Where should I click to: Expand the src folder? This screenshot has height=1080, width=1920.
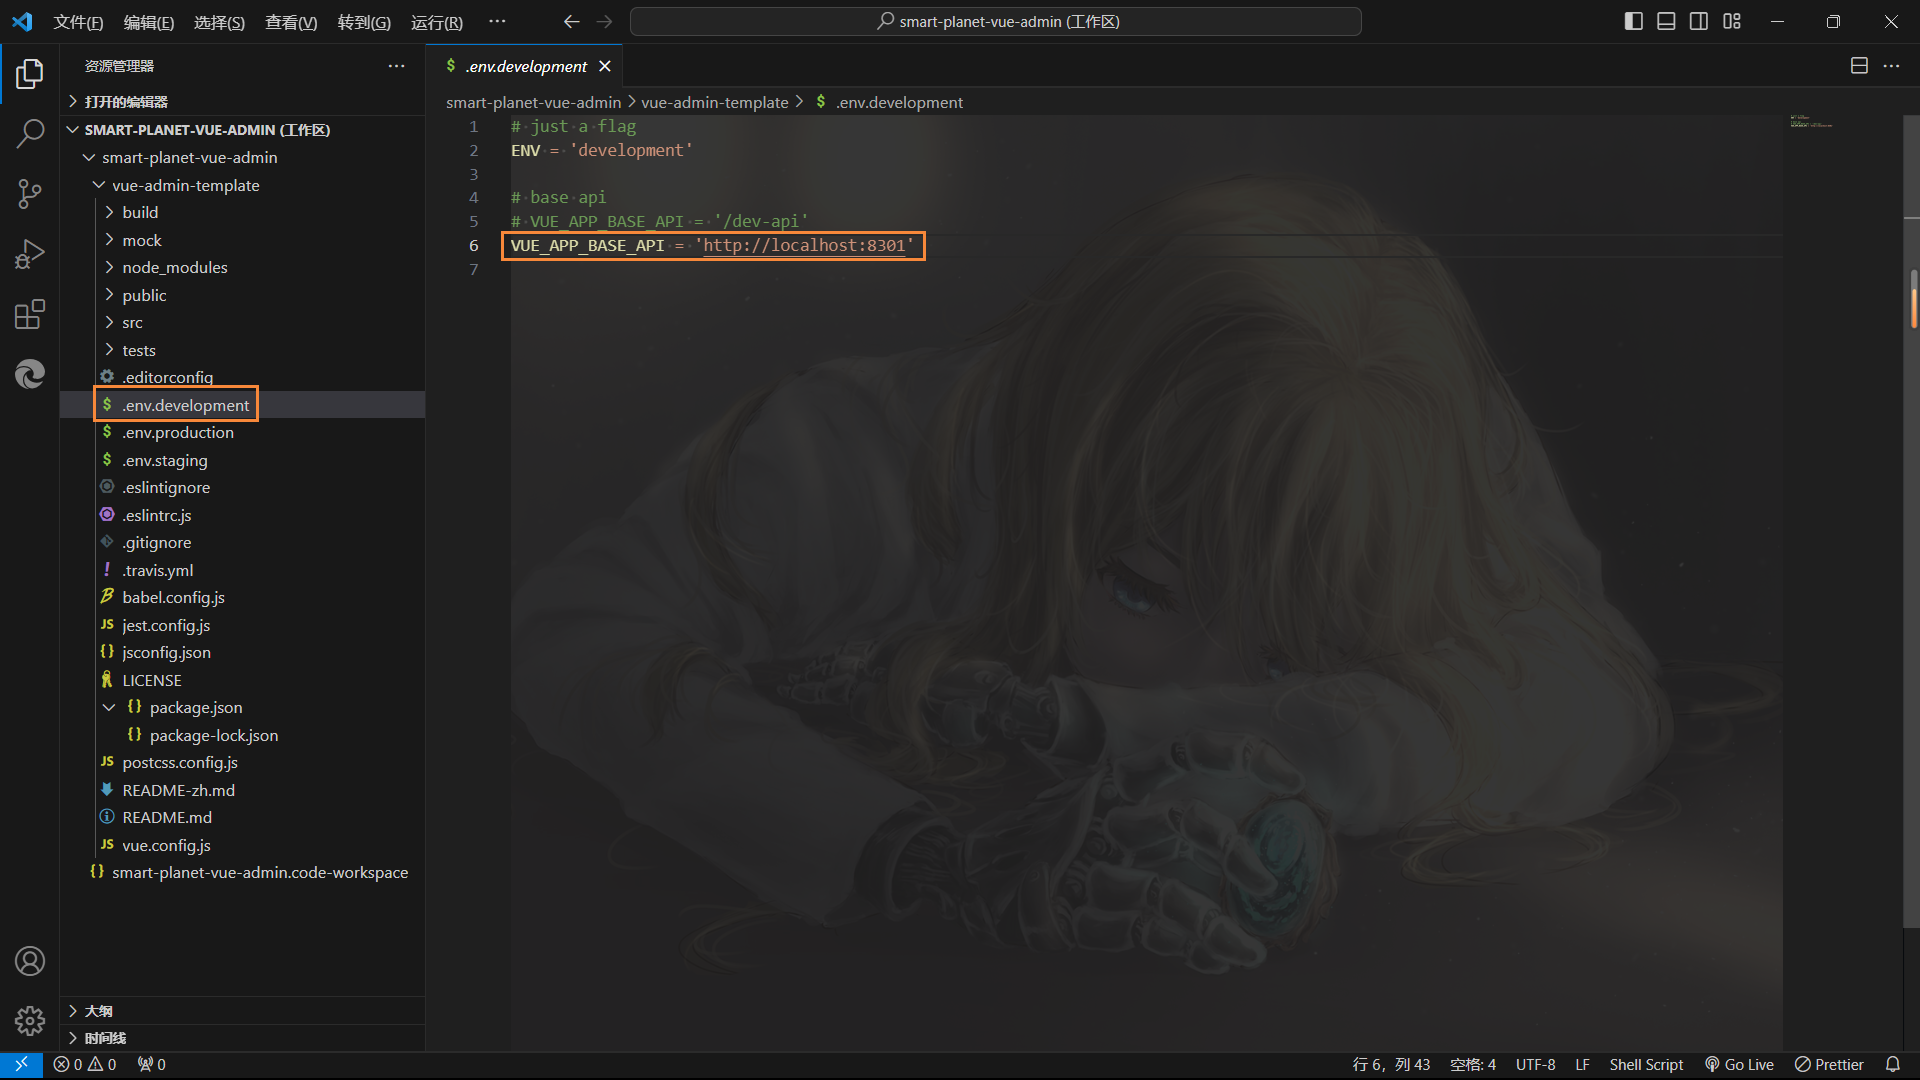click(132, 322)
